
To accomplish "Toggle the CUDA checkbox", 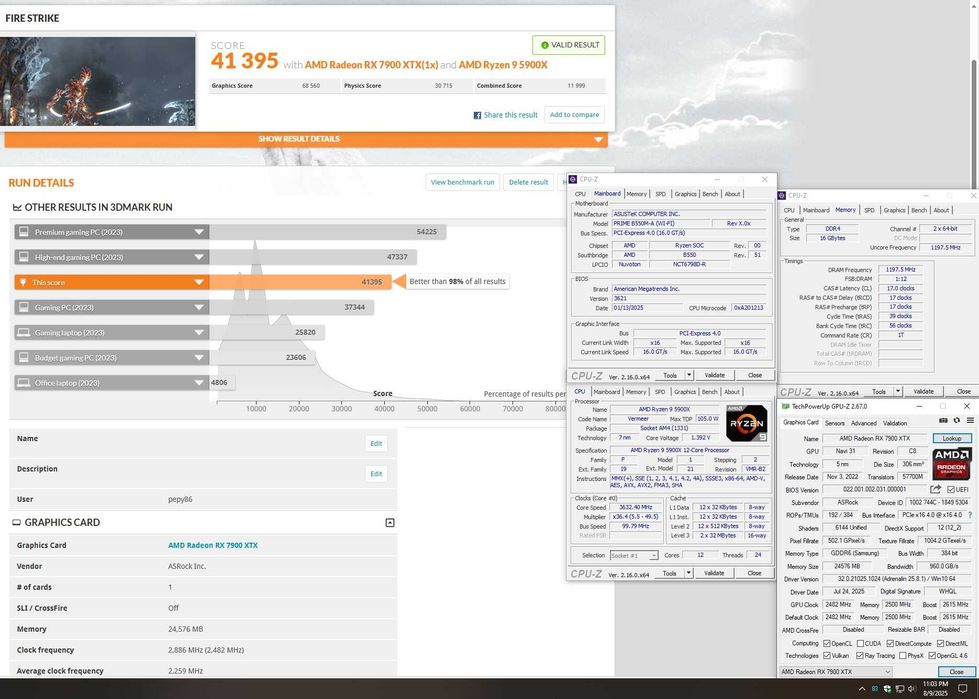I will coord(860,643).
